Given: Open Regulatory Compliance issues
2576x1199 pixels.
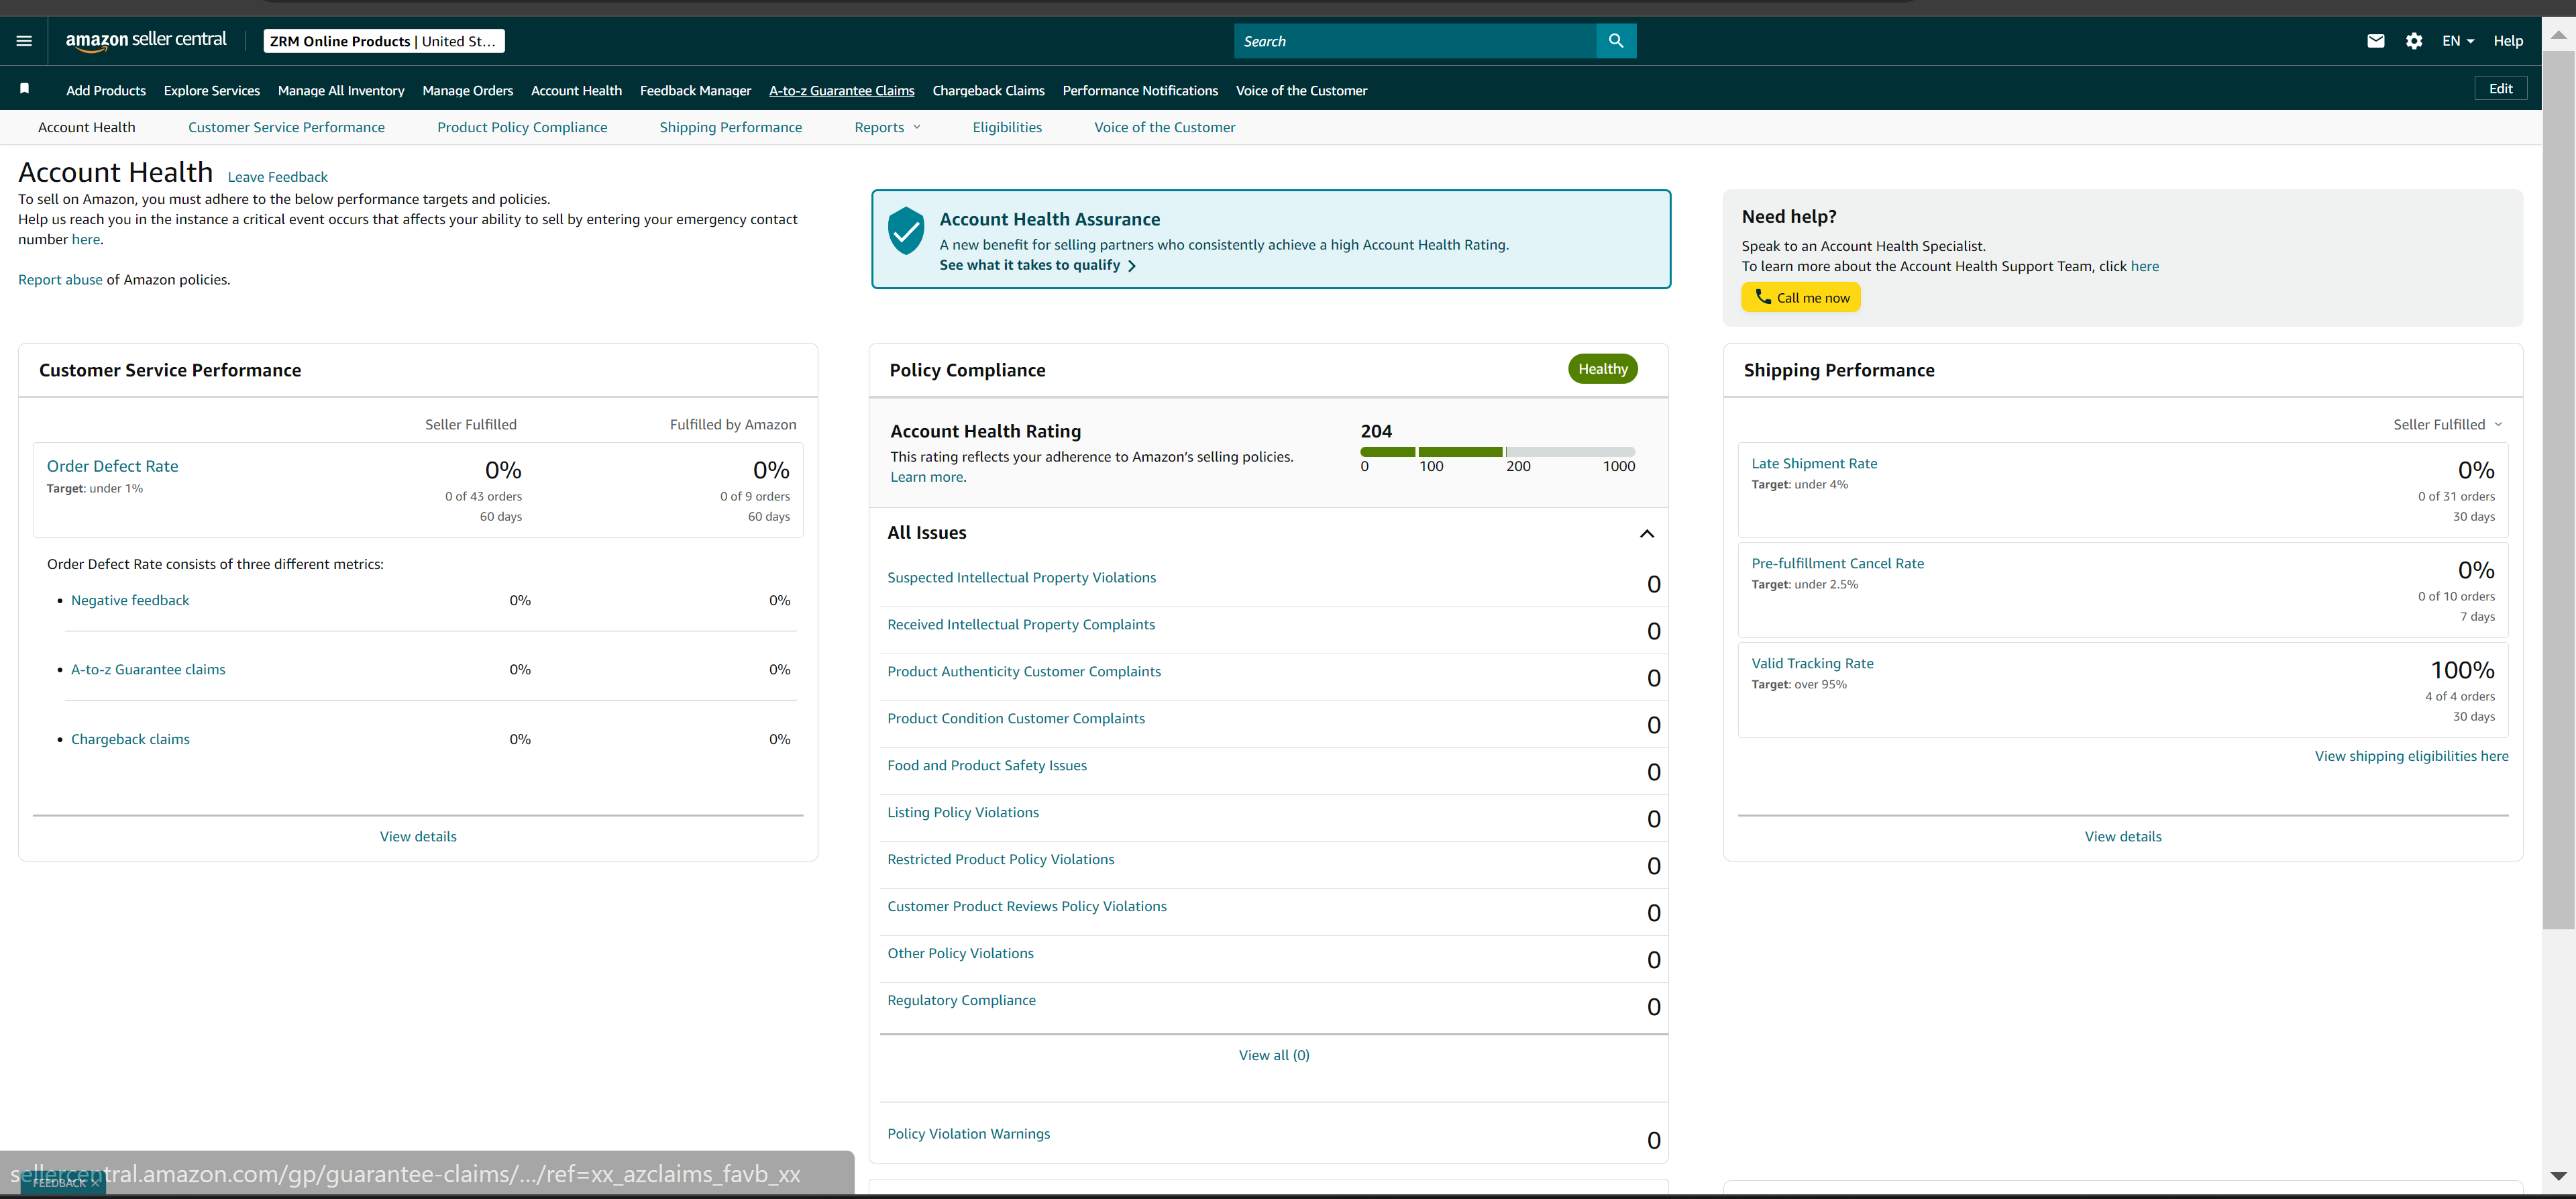Looking at the screenshot, I should point(962,1001).
